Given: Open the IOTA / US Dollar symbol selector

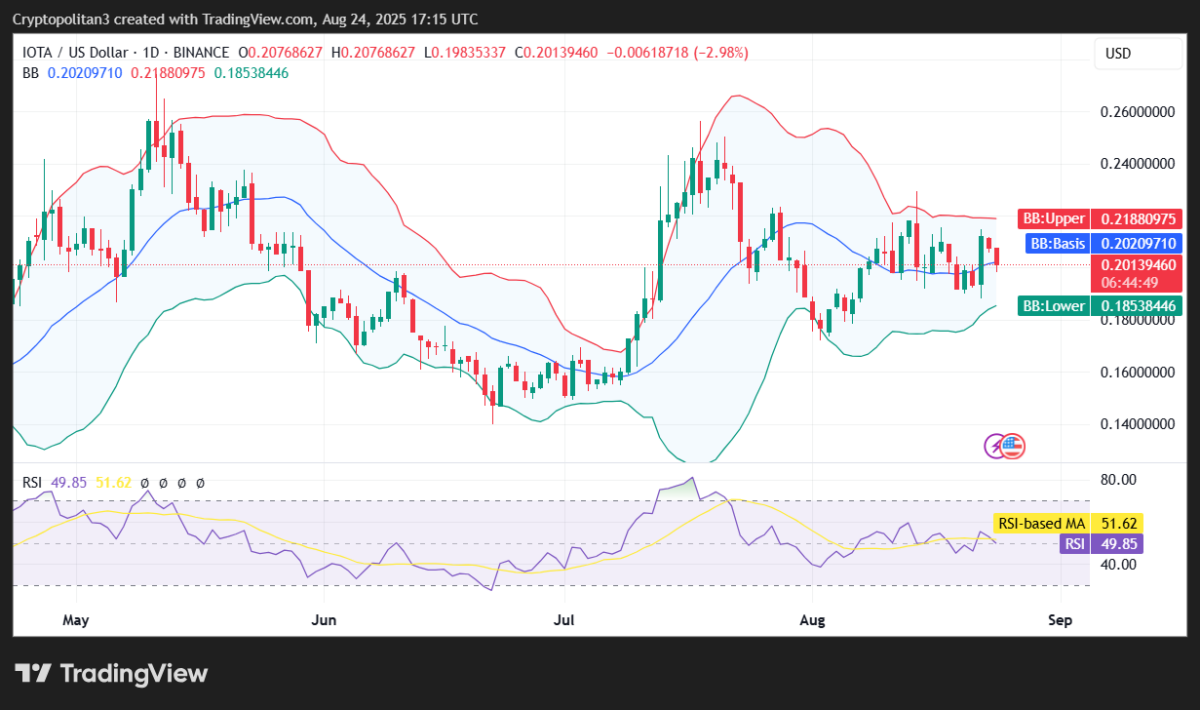Looking at the screenshot, I should (x=75, y=52).
